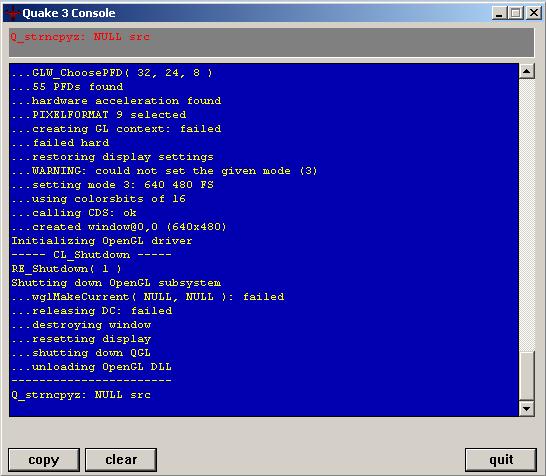The width and height of the screenshot is (546, 476).
Task: Click the line '...destroying window'
Action: (81, 325)
